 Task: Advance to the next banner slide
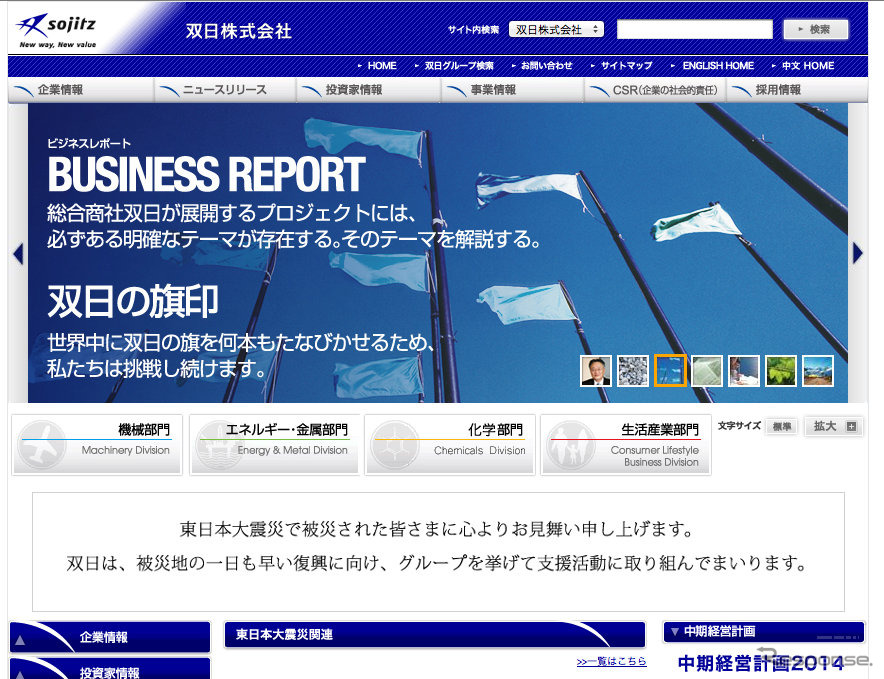(857, 254)
